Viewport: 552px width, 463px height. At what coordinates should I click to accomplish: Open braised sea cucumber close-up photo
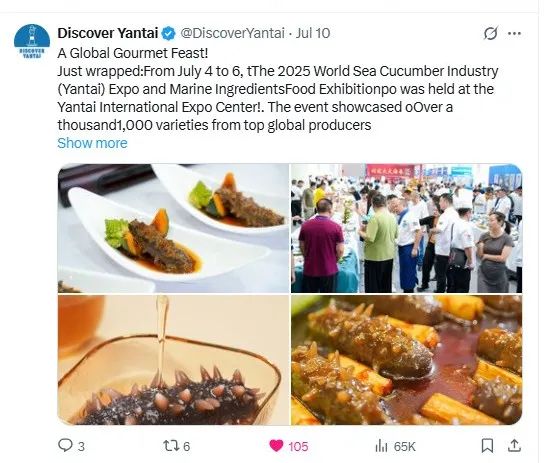pos(407,360)
